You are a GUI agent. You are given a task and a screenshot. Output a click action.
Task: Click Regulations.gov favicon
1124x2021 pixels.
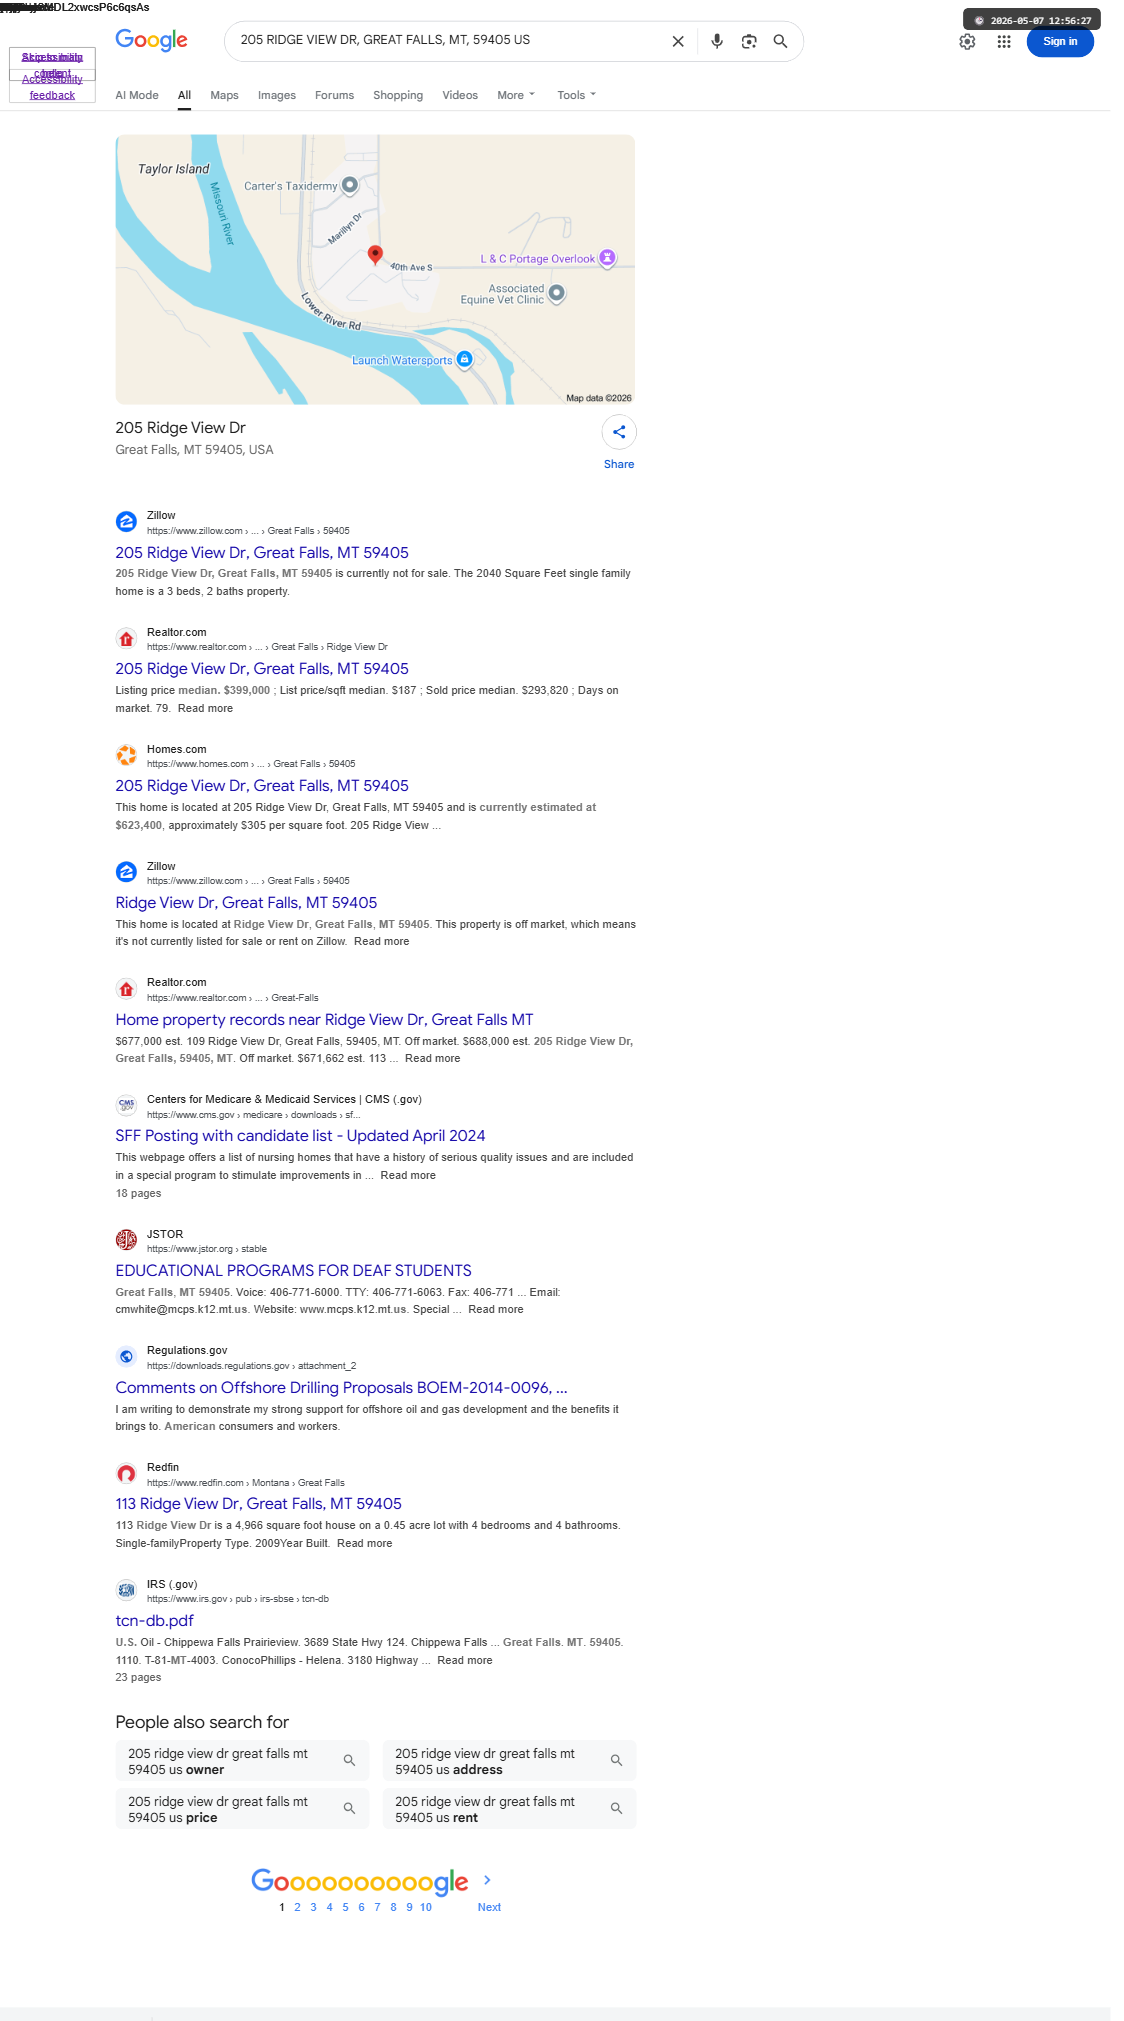point(126,1357)
